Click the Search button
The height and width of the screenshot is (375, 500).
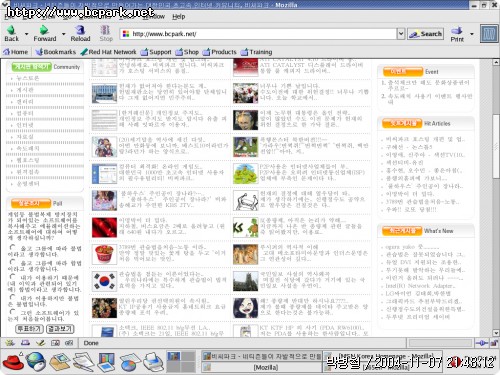[x=426, y=34]
